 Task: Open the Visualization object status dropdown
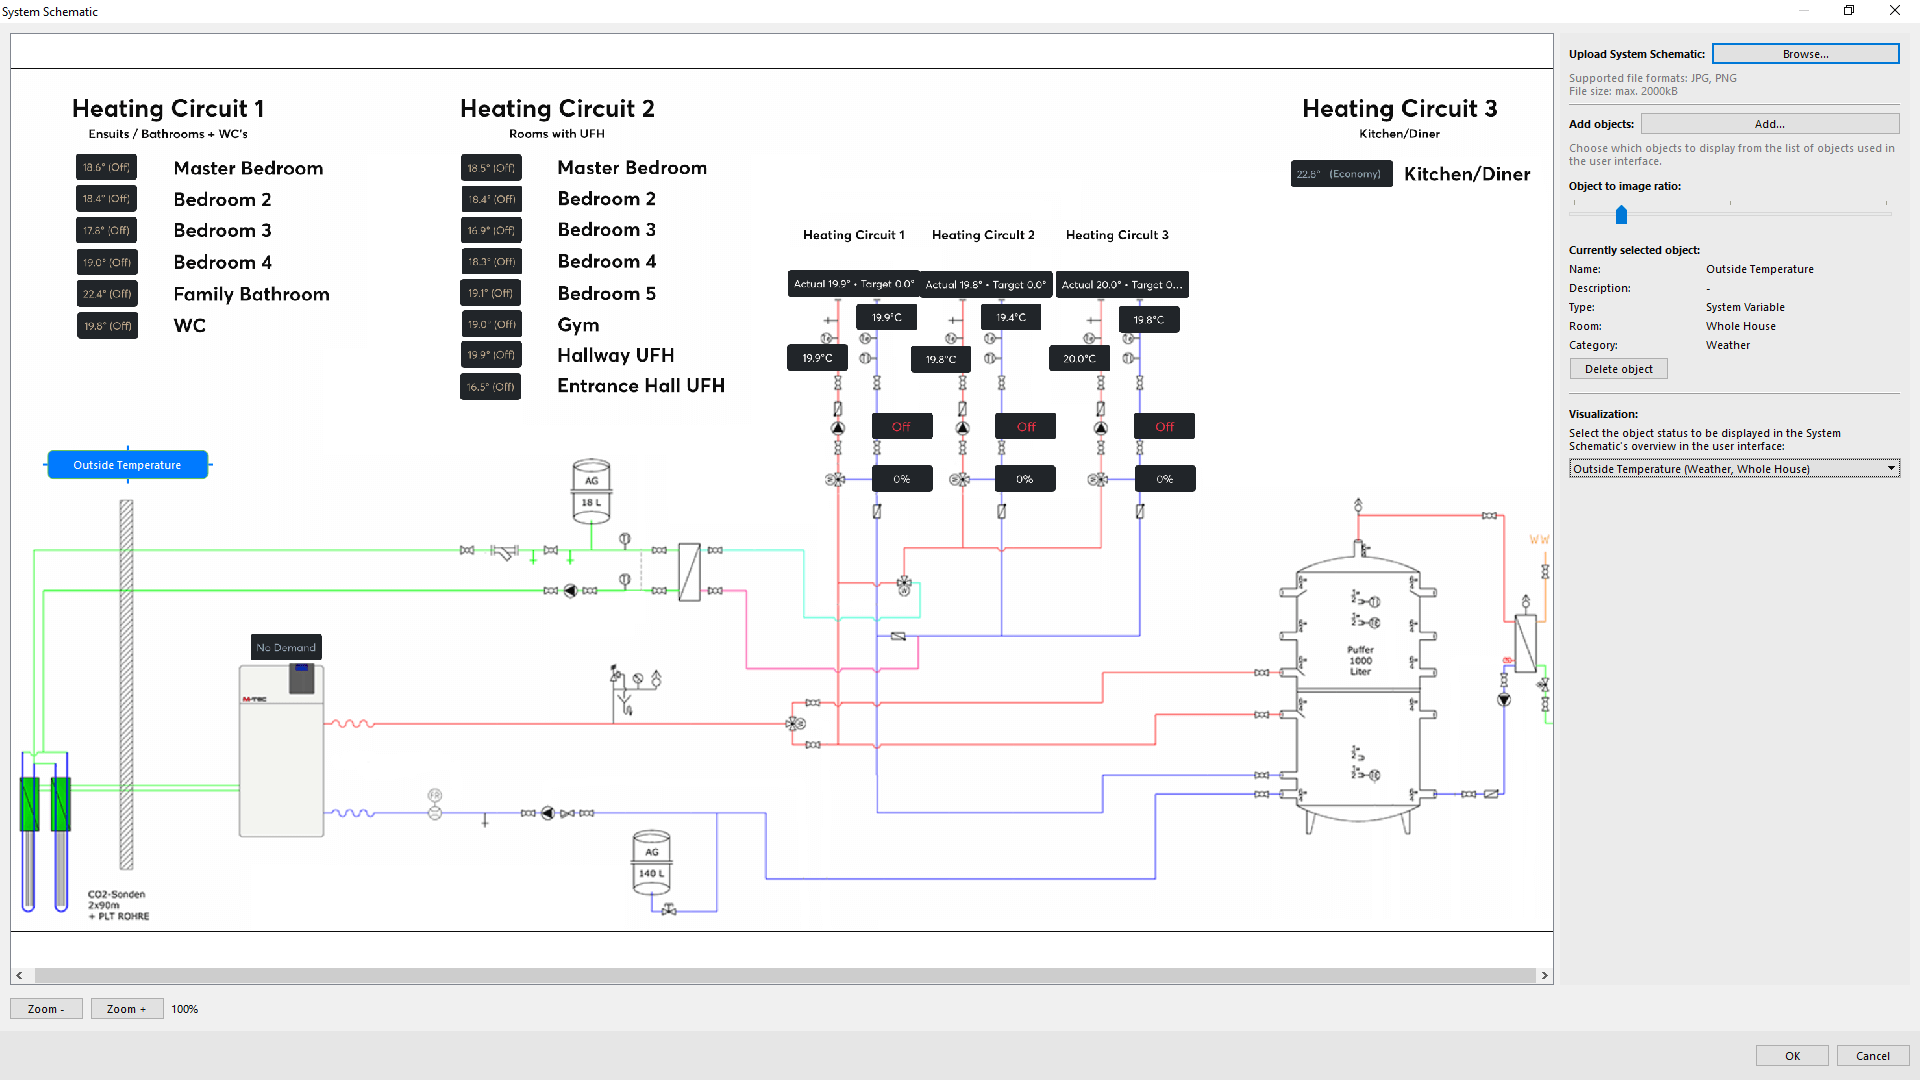click(1733, 469)
